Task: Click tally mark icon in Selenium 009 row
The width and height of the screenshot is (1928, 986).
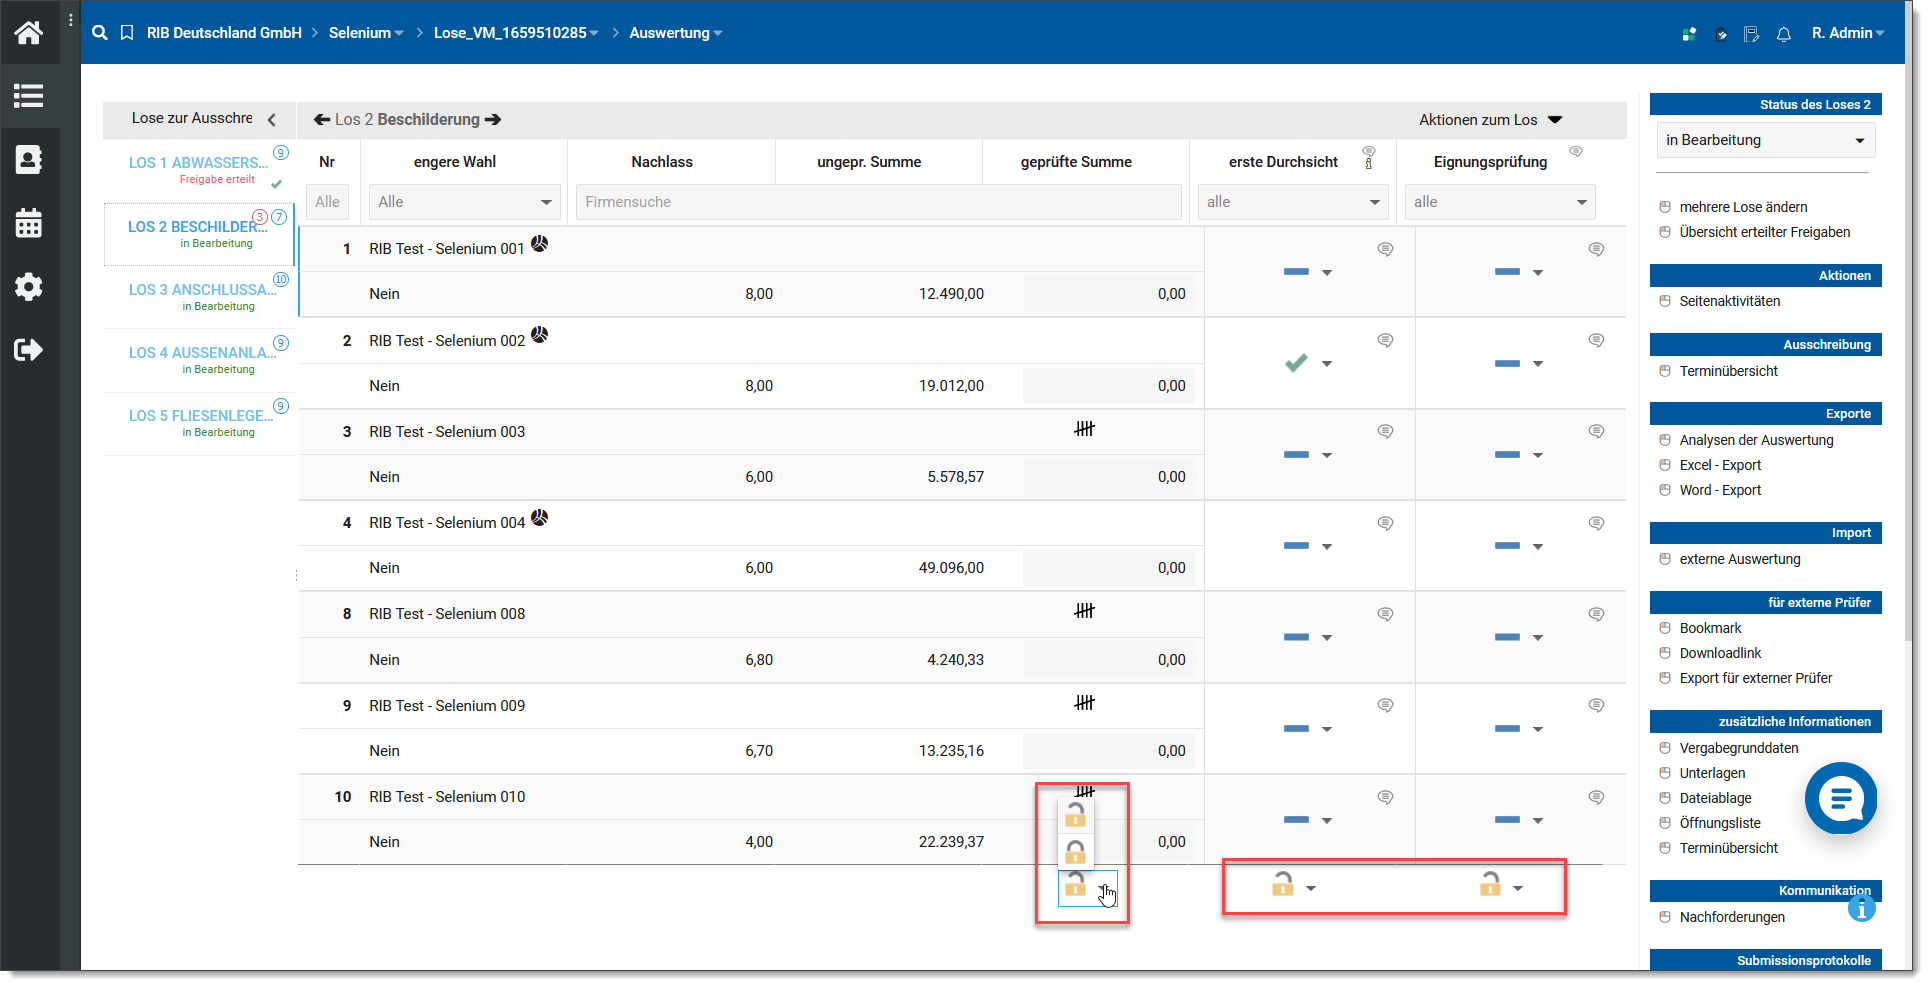Action: (x=1085, y=703)
